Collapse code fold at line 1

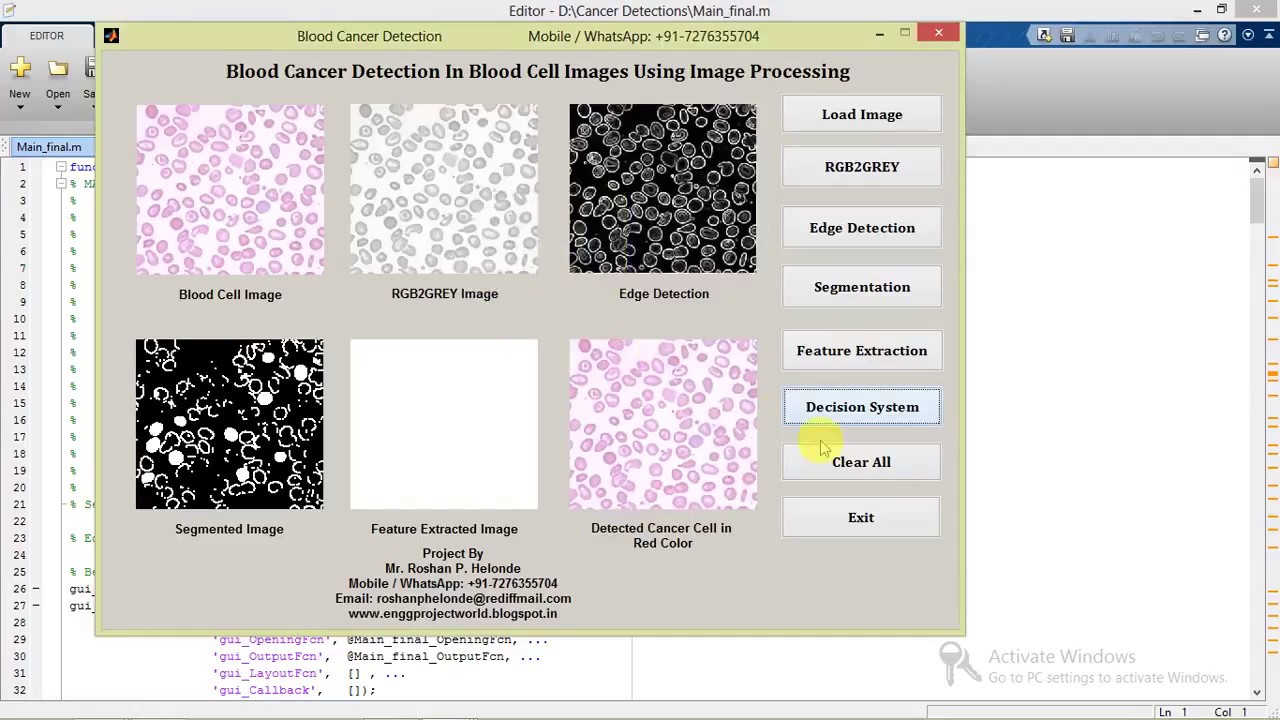click(61, 167)
